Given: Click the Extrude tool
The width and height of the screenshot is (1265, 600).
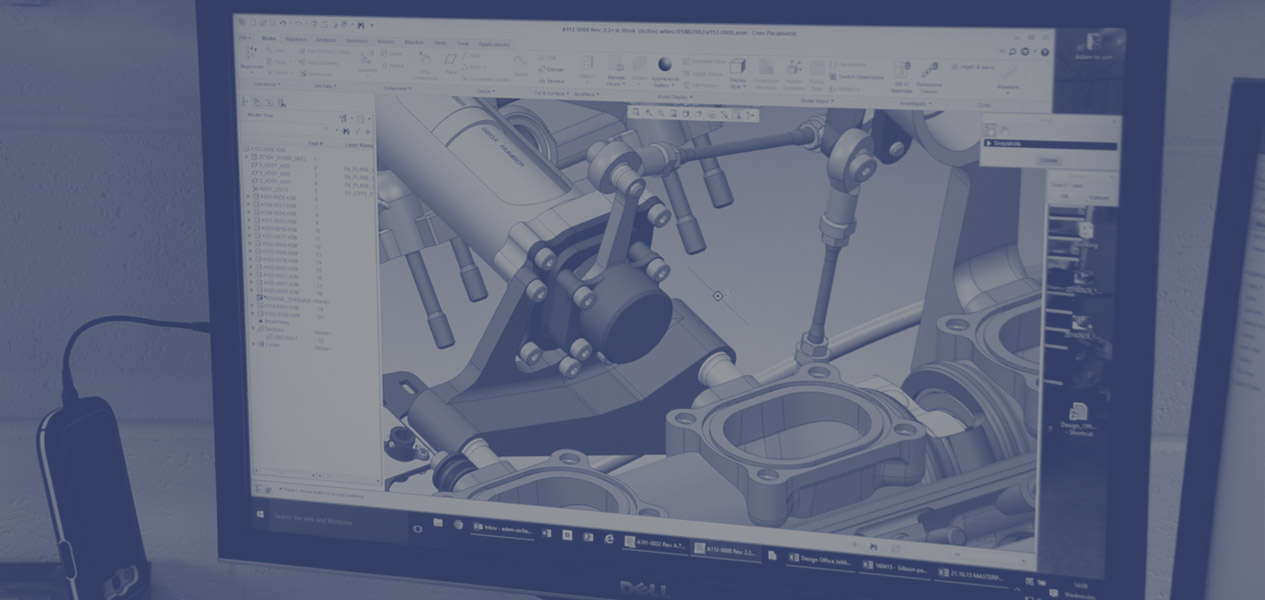Looking at the screenshot, I should point(553,69).
